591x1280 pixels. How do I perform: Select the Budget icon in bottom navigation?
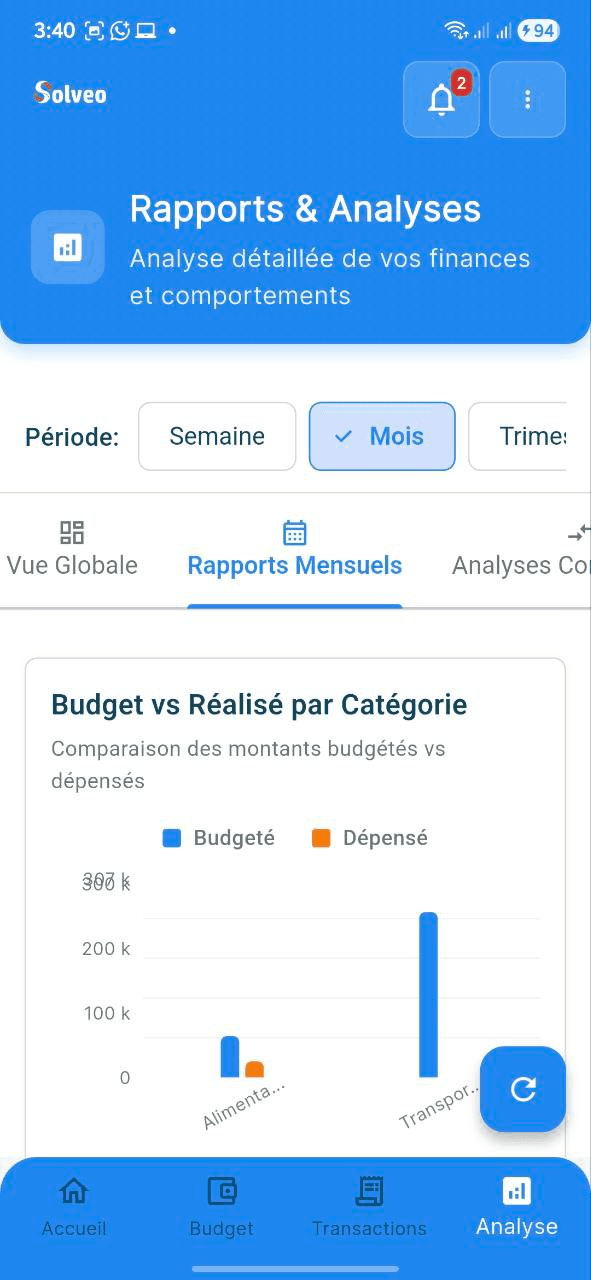click(x=221, y=1190)
